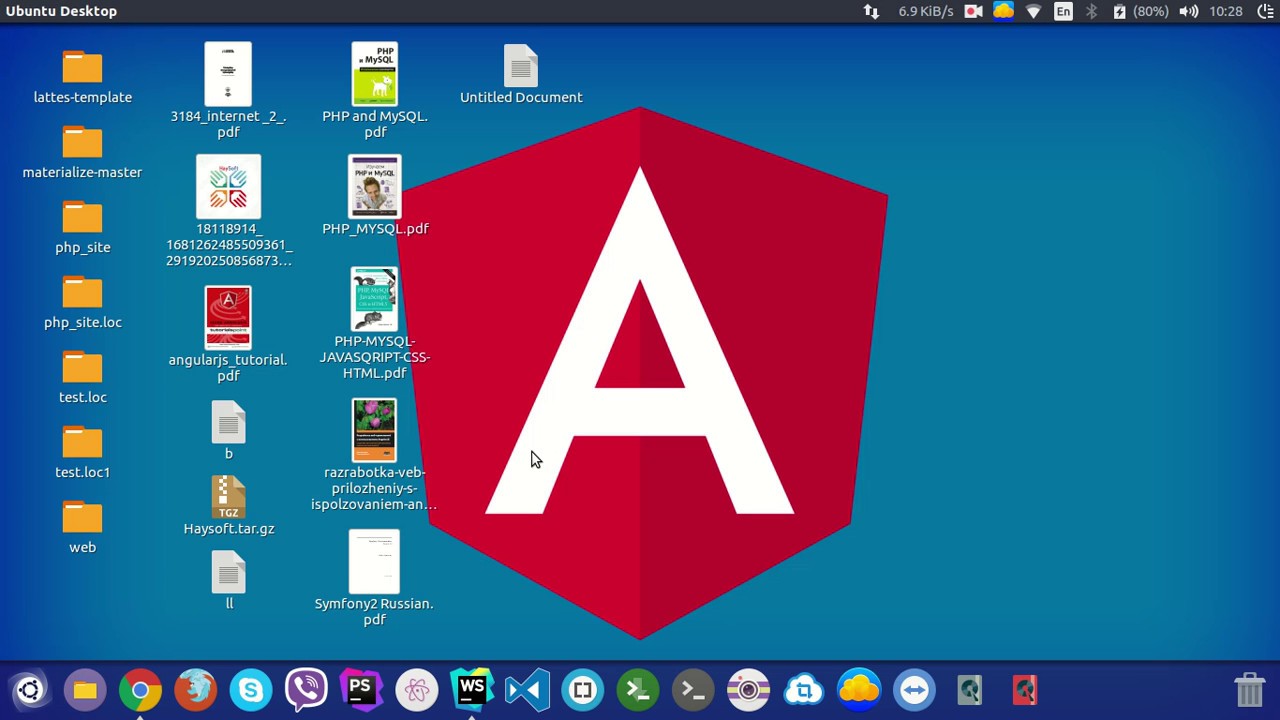Select the PHP_MYSQL.pdf file
Viewport: 1280px width, 720px height.
pyautogui.click(x=375, y=196)
